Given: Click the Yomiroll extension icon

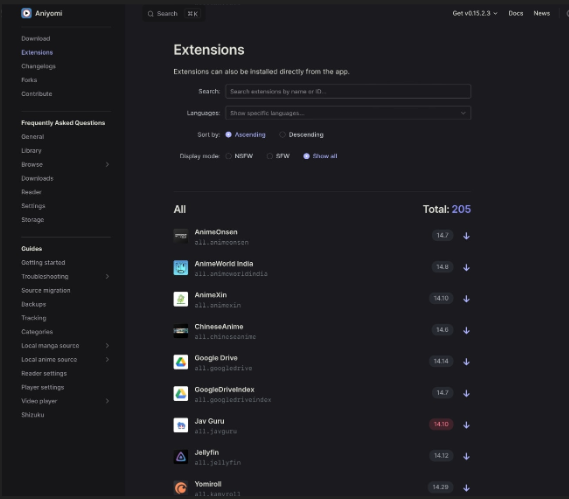Looking at the screenshot, I should (x=181, y=488).
